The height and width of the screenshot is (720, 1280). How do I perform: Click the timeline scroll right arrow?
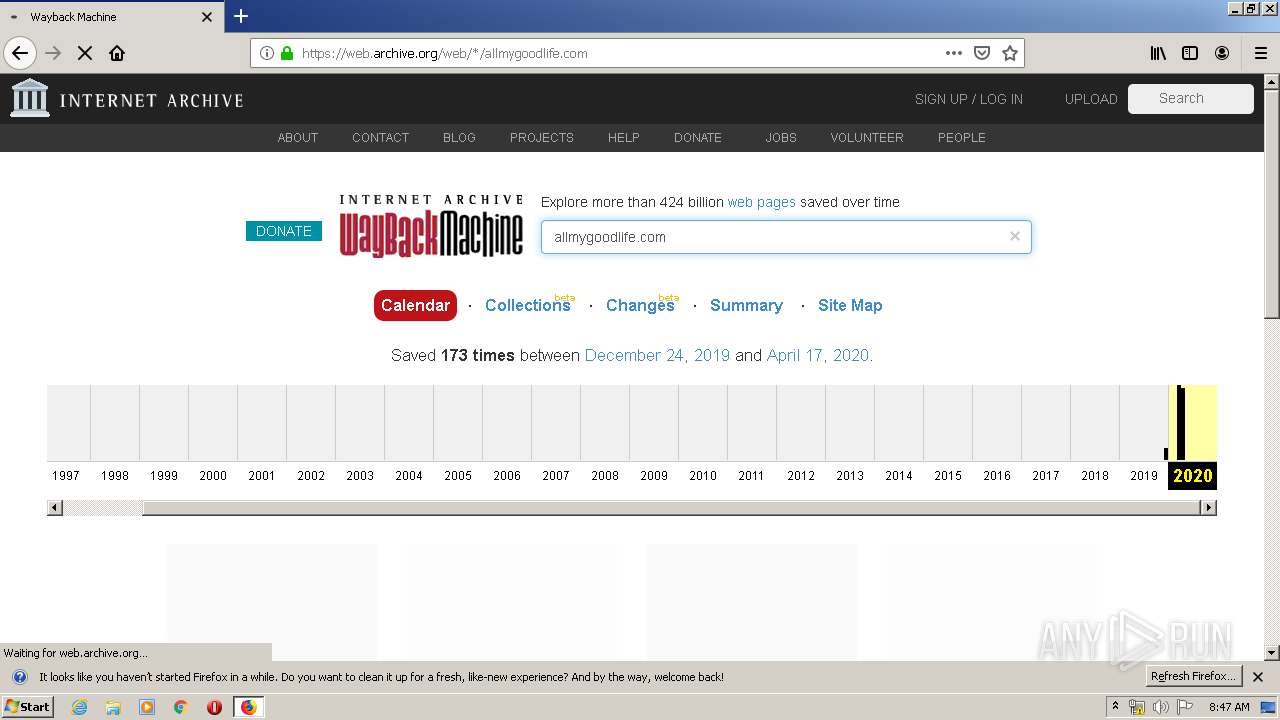(x=1208, y=508)
